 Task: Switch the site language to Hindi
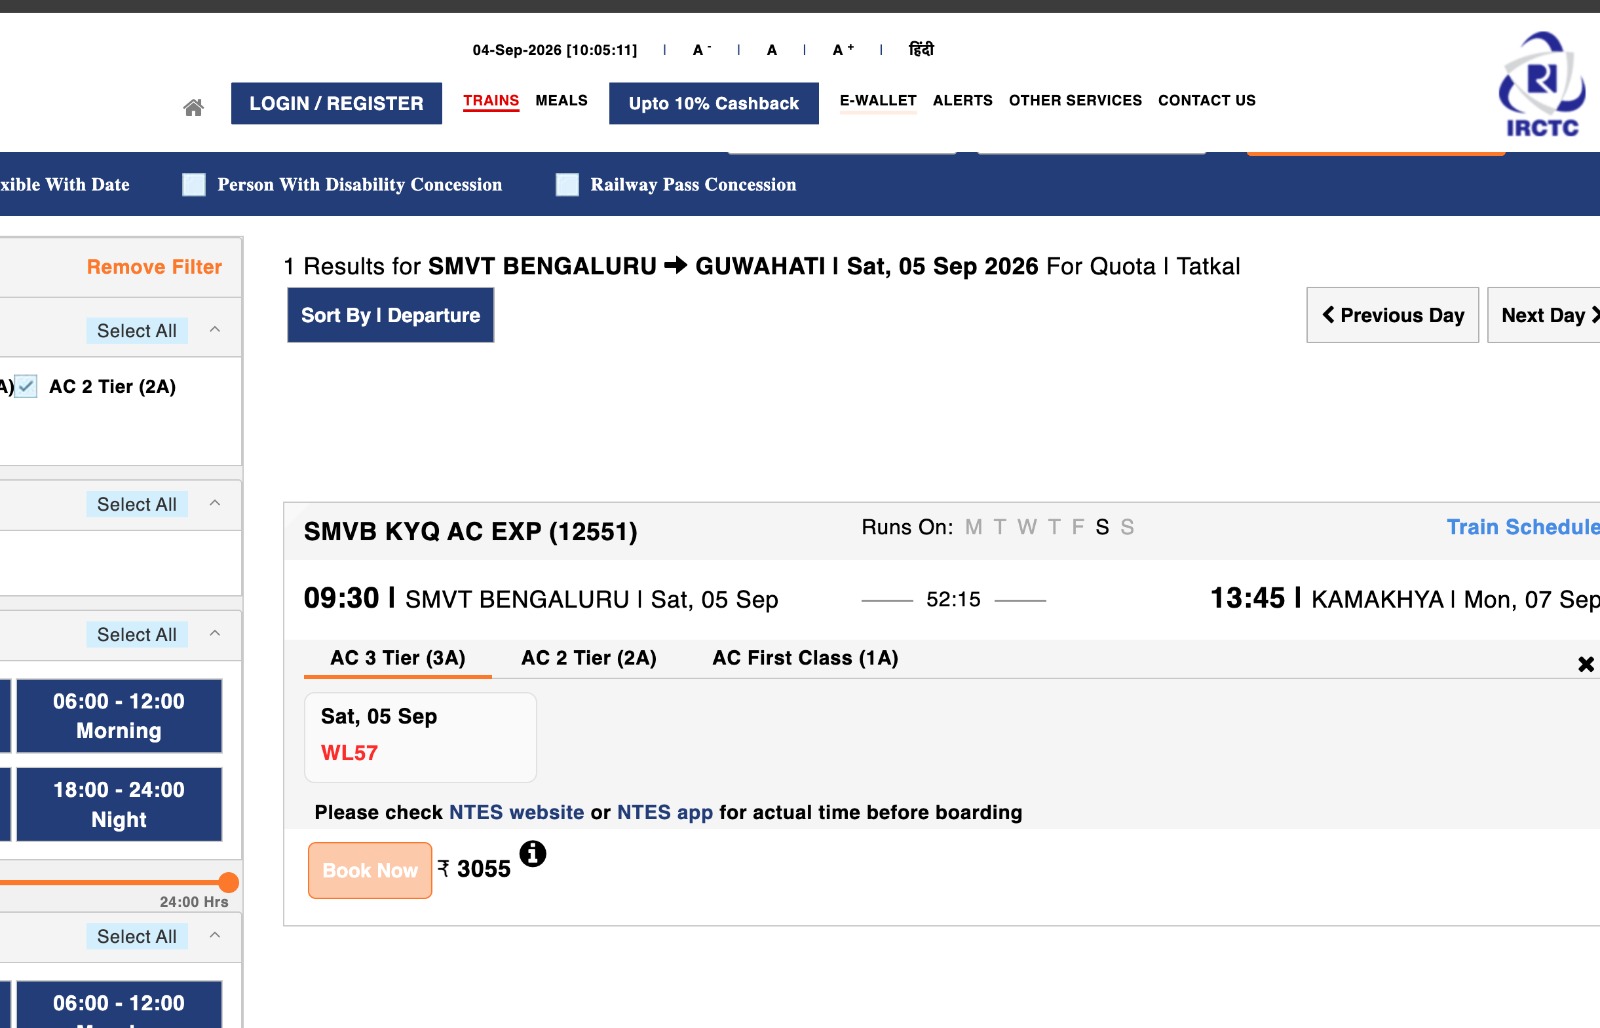point(921,49)
